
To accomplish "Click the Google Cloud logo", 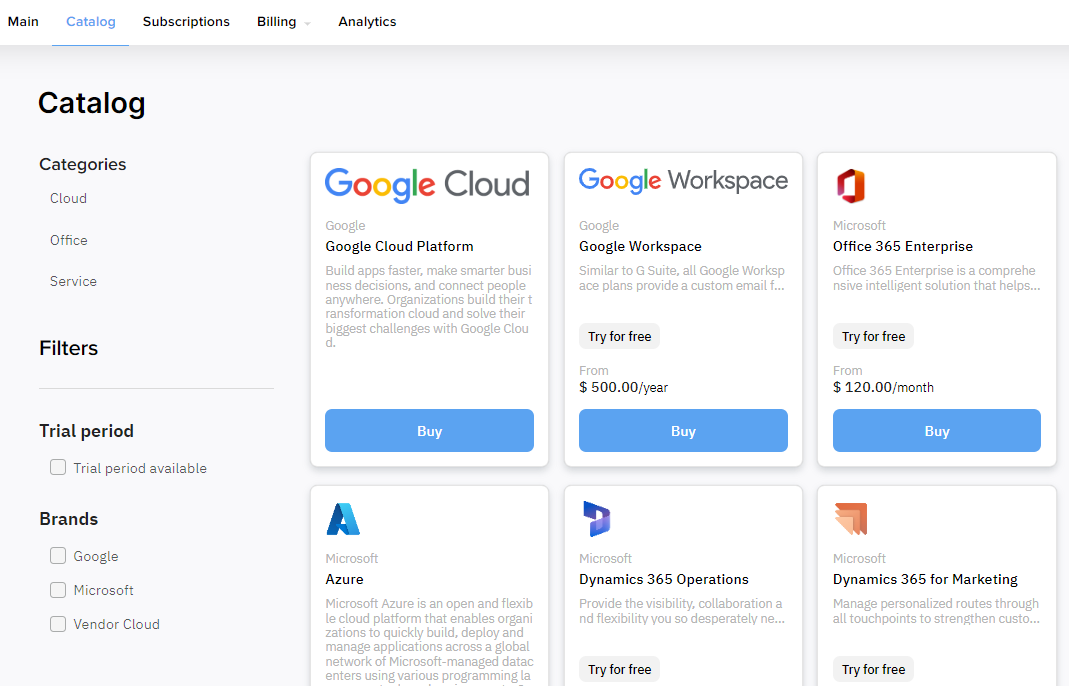I will coord(427,185).
